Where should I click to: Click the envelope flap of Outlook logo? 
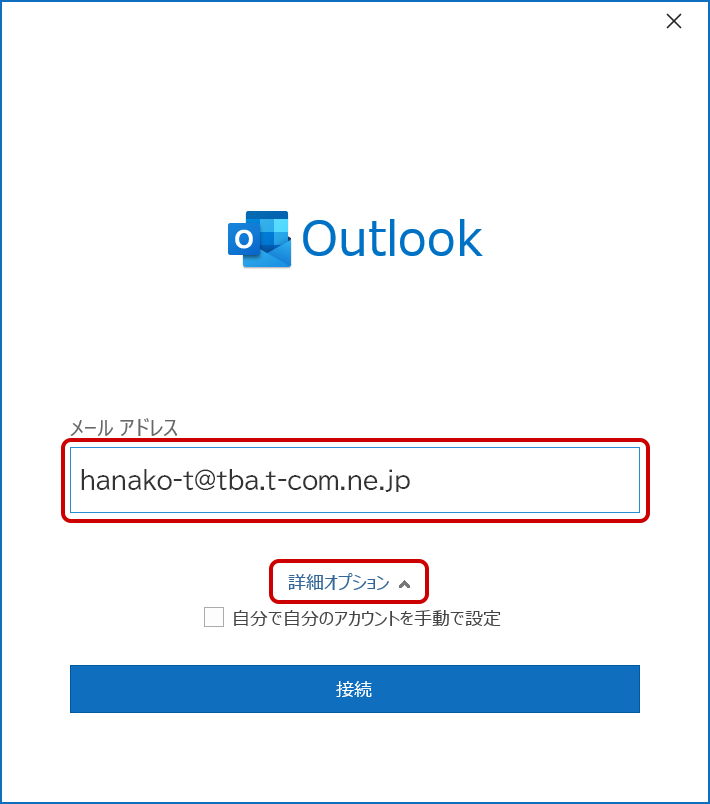click(268, 254)
